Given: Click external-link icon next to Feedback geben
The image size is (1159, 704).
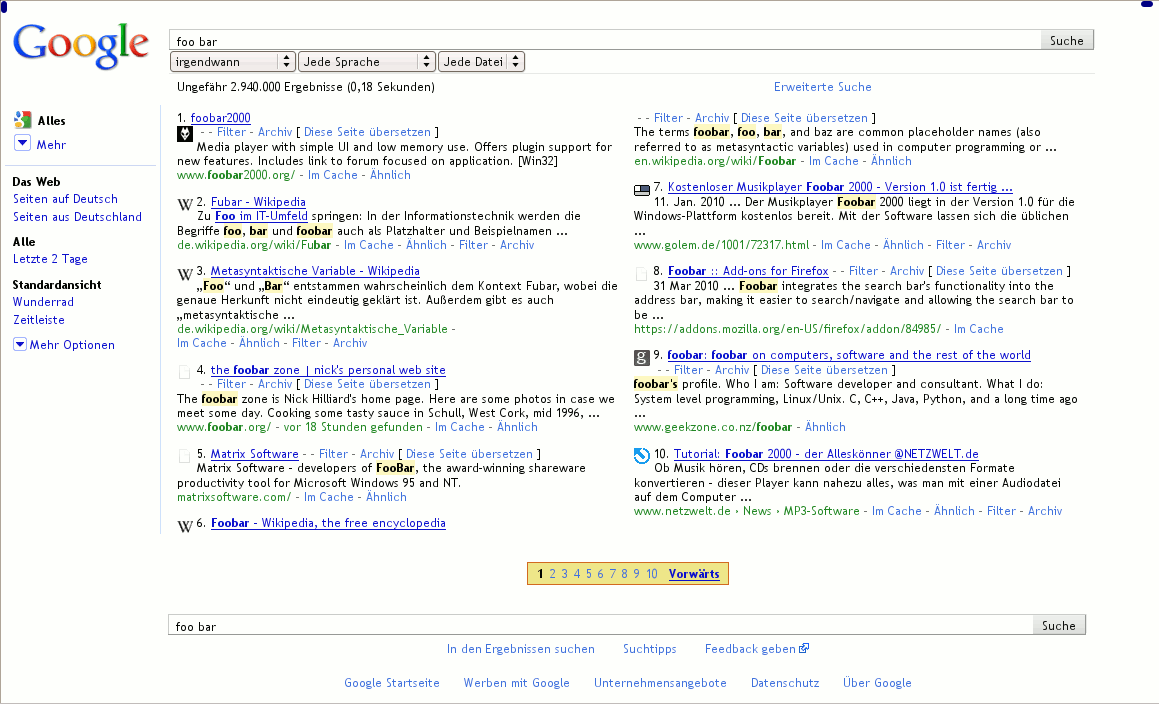Looking at the screenshot, I should click(804, 649).
